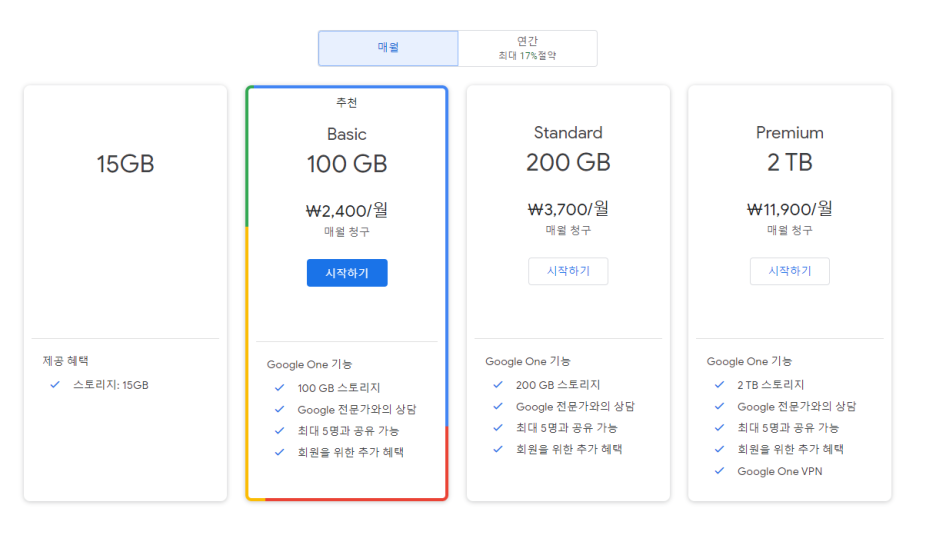Image resolution: width=936 pixels, height=535 pixels.
Task: Click 시작하기 for Premium 2 TB plan
Action: (x=790, y=271)
